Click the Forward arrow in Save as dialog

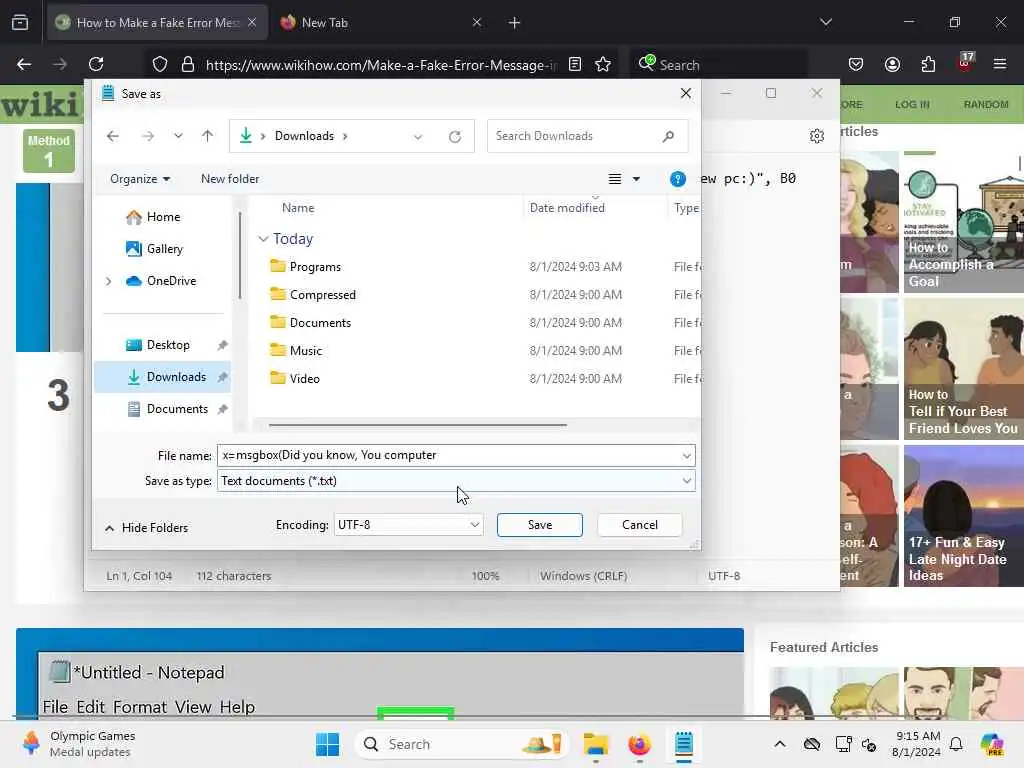tap(148, 136)
